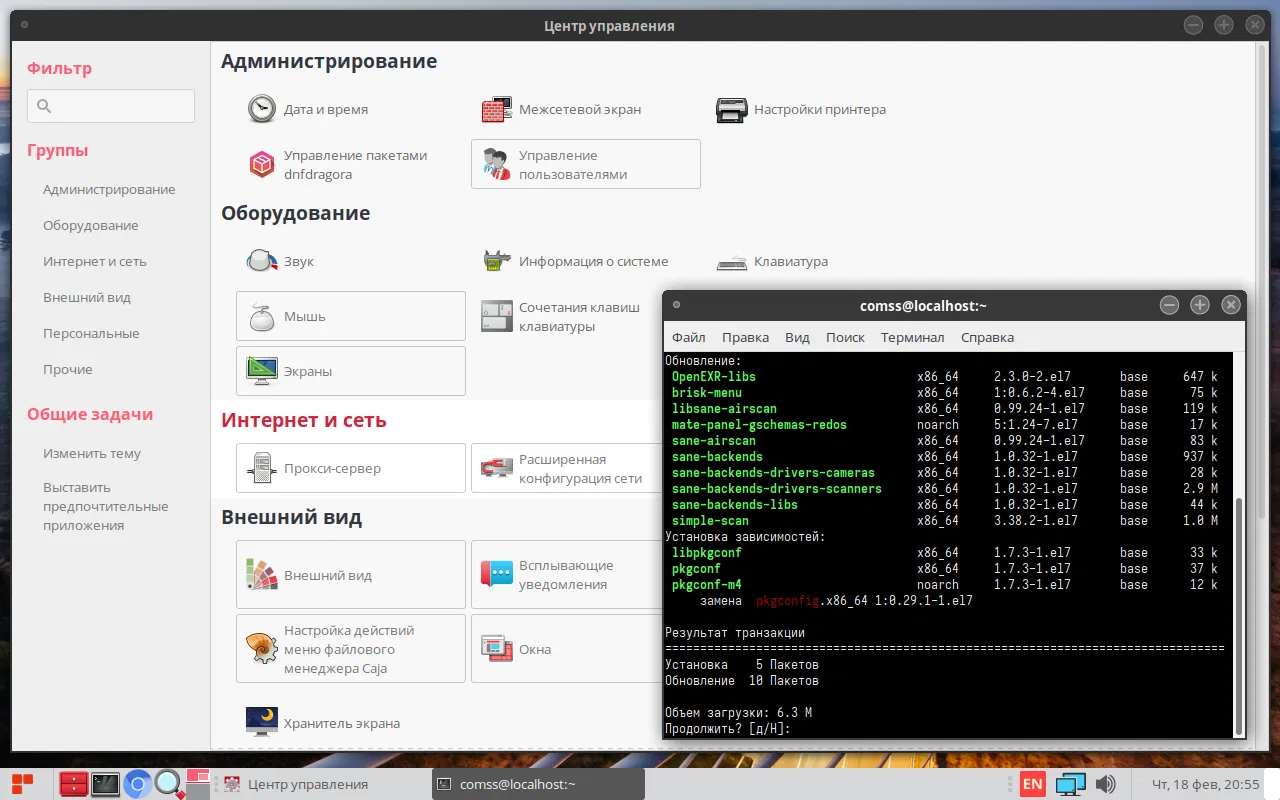Switch keyboard layout via the EN indicator
Screen dimensions: 1280x800
[1032, 784]
